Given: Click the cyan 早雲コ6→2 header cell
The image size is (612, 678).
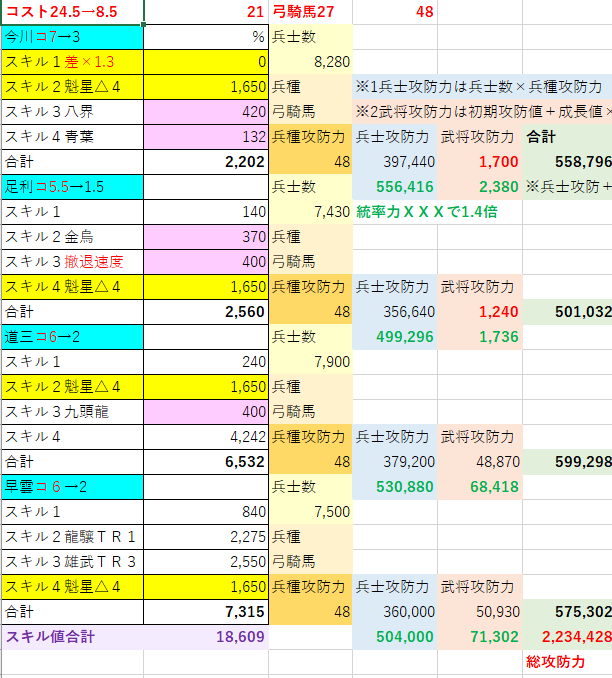Looking at the screenshot, I should (72, 487).
